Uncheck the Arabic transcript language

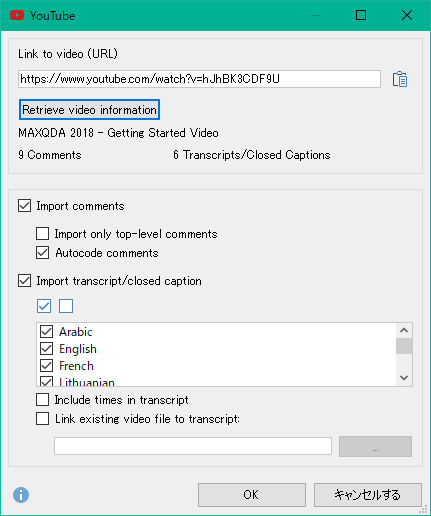click(47, 332)
